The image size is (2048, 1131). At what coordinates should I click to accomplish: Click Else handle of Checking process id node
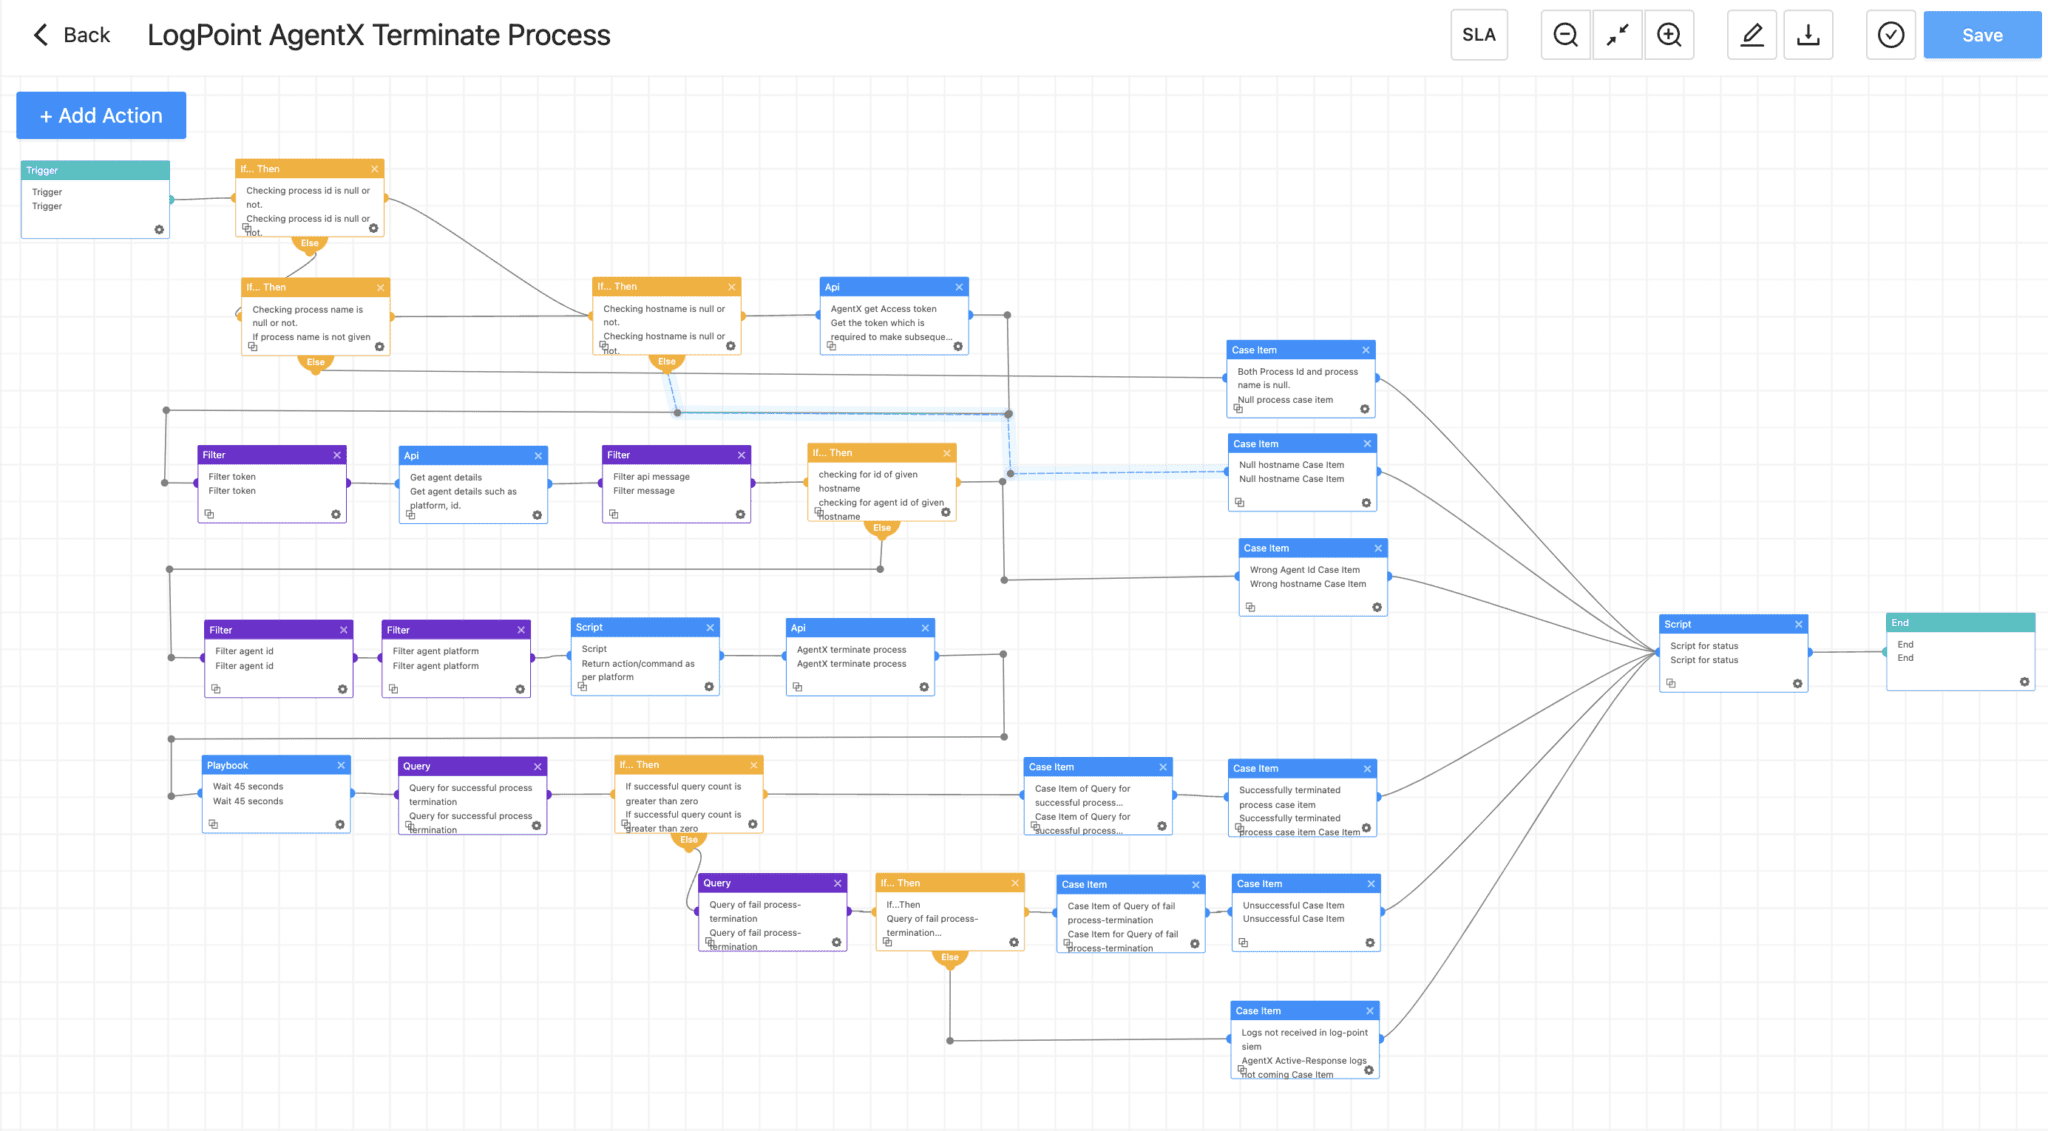pyautogui.click(x=310, y=243)
